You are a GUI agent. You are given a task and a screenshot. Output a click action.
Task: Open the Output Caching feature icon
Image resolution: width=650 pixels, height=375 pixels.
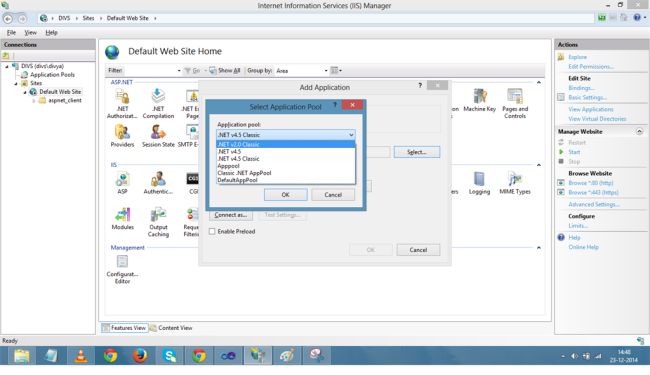click(x=158, y=223)
